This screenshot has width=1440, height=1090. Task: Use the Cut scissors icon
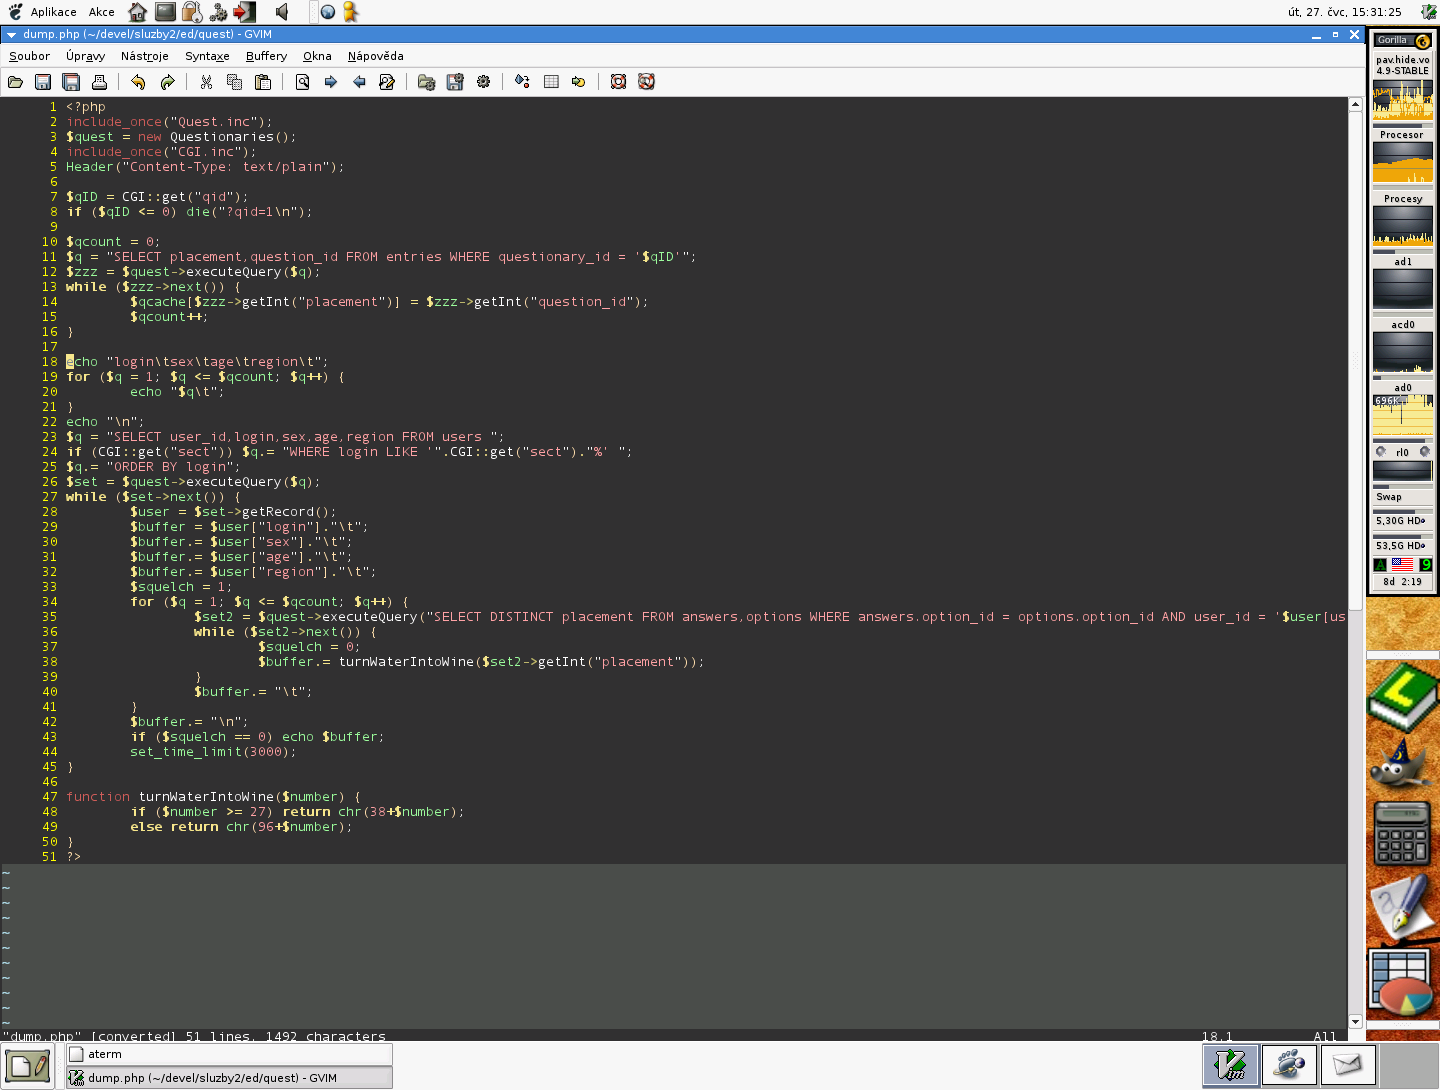(x=206, y=82)
